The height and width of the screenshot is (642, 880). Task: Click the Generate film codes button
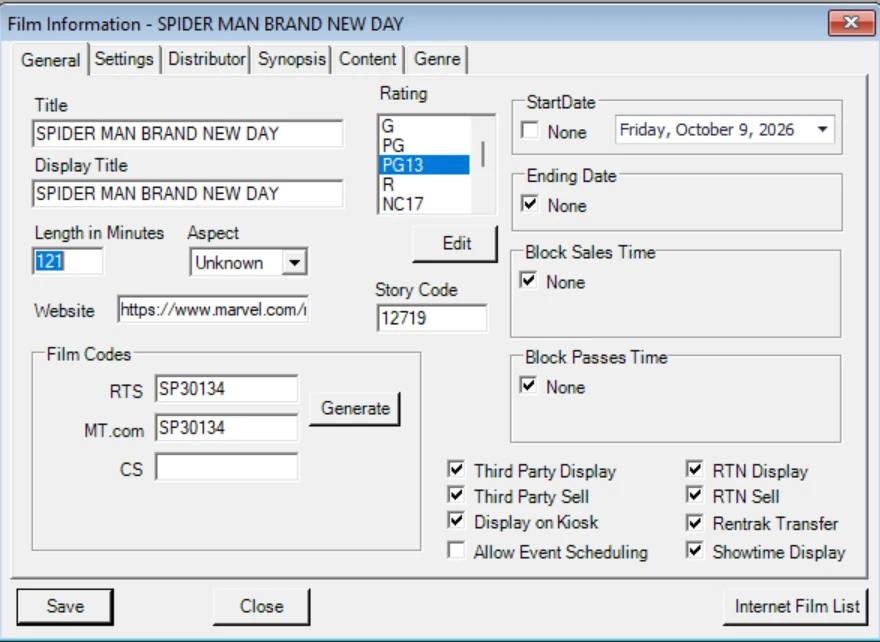355,409
